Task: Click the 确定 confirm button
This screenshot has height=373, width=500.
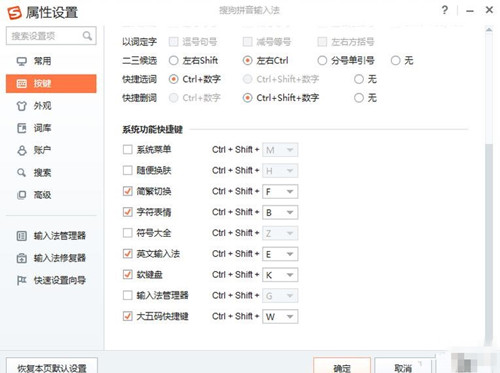Action: tap(342, 366)
